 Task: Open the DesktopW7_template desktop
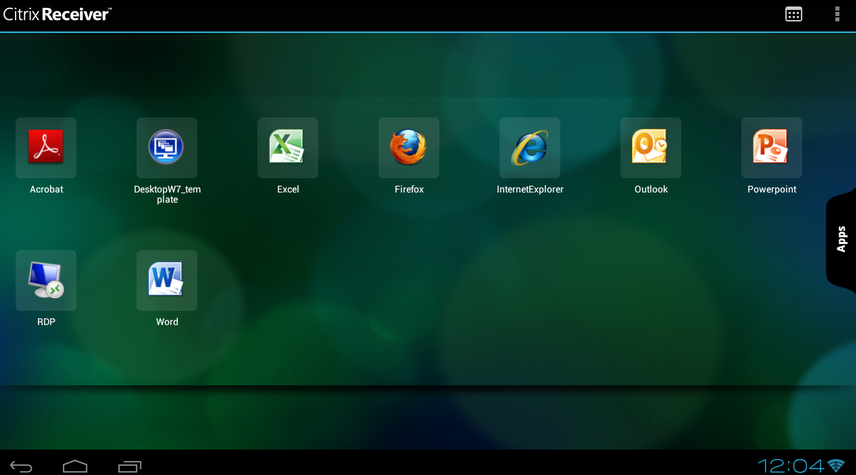pos(167,148)
